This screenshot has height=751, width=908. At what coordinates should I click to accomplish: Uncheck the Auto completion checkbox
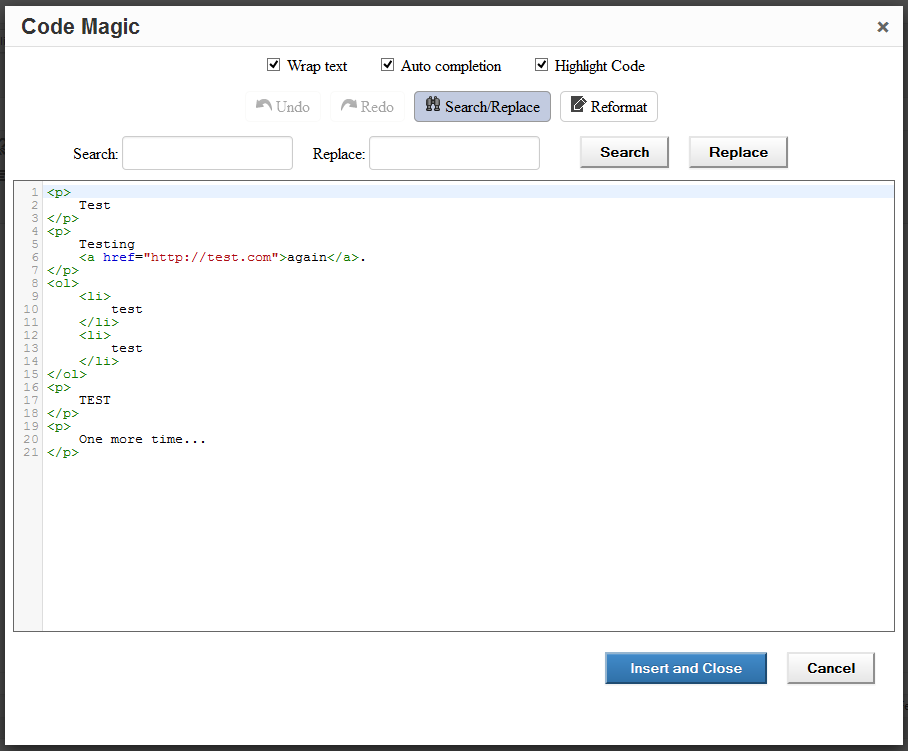point(387,65)
